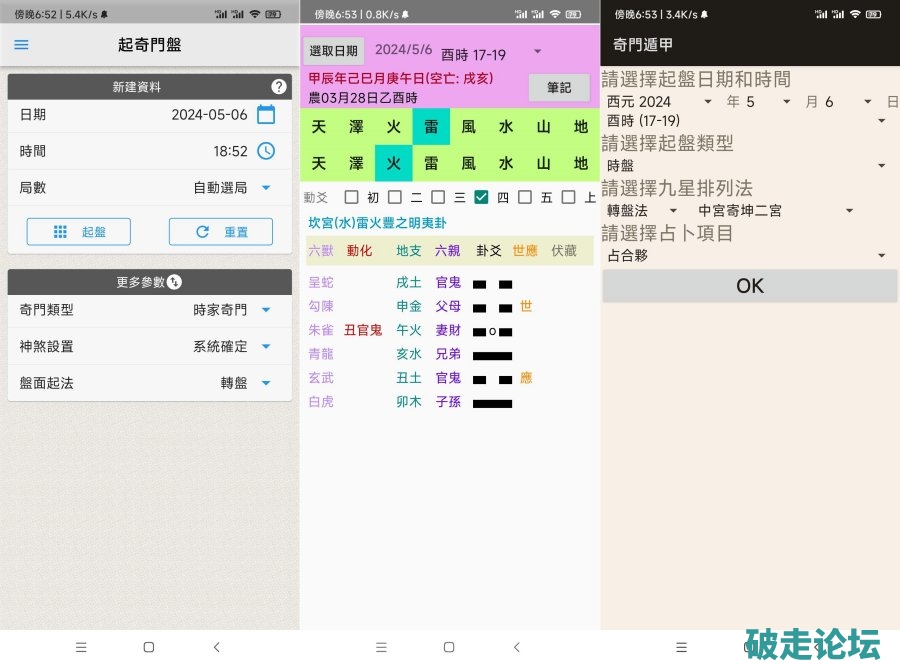Click the 選取日期 button
Viewport: 900px width, 666px height.
click(333, 51)
